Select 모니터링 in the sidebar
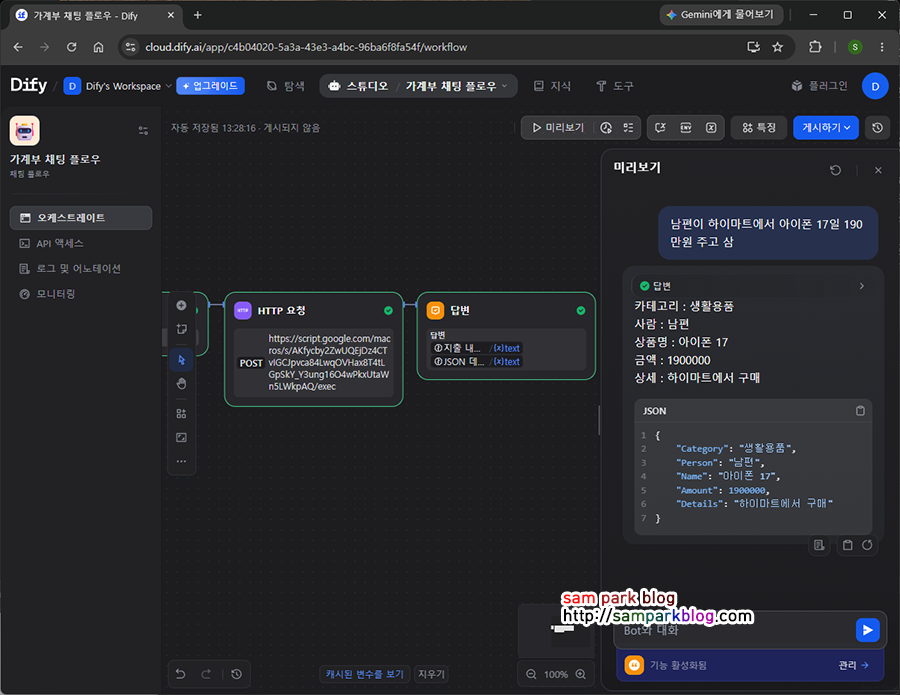Screen dimensions: 900x695 pyautogui.click(x=81, y=294)
